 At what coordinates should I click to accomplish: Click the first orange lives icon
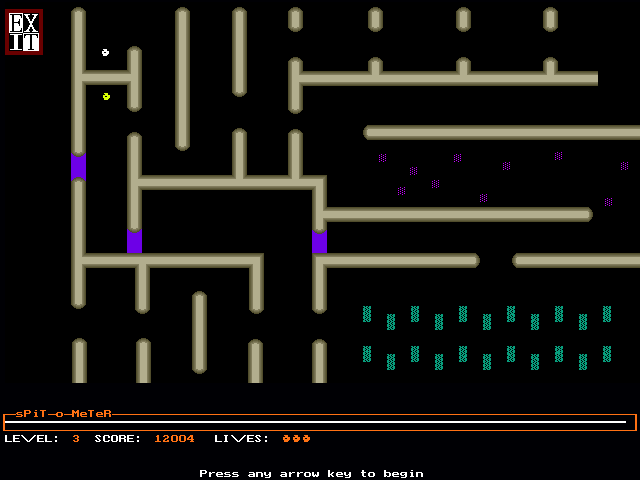[x=286, y=438]
